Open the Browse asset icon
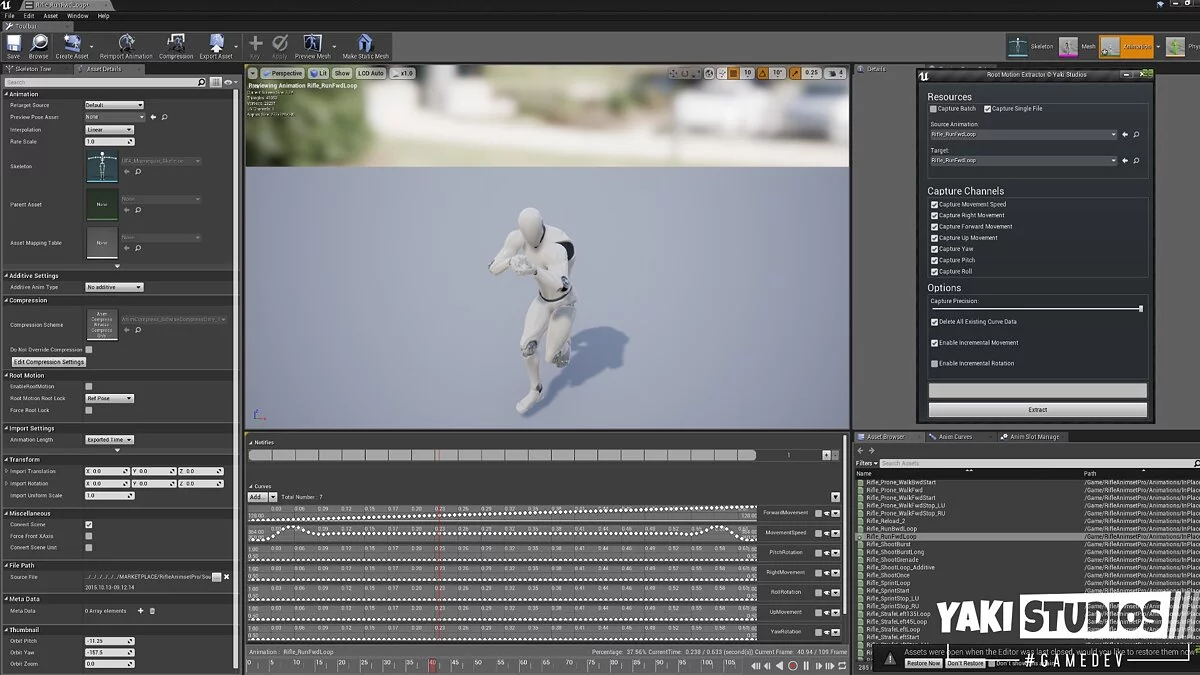This screenshot has height=675, width=1200. [x=39, y=44]
